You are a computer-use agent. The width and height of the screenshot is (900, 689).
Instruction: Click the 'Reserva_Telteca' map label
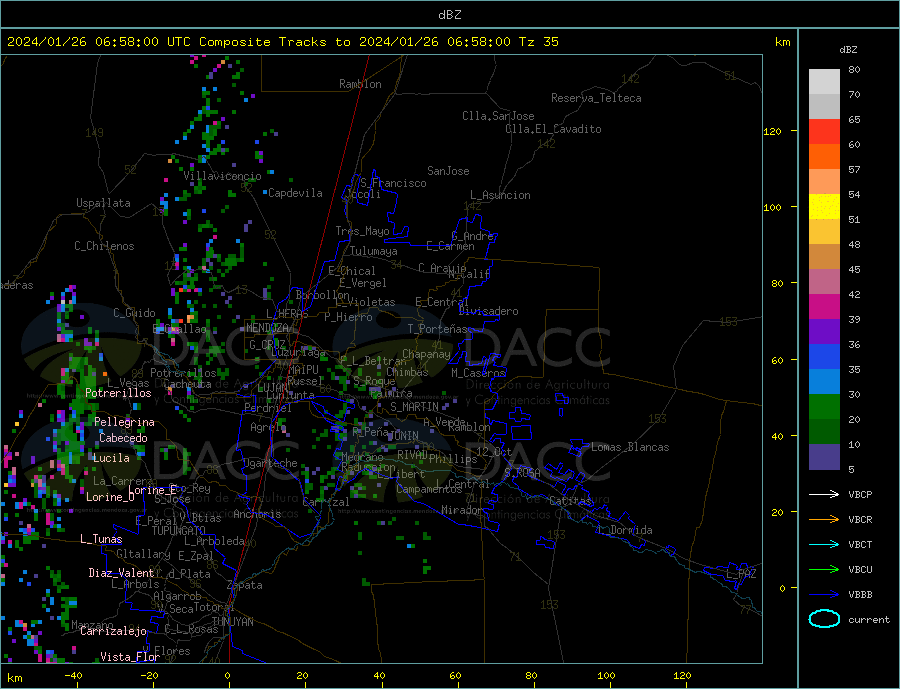pyautogui.click(x=596, y=98)
